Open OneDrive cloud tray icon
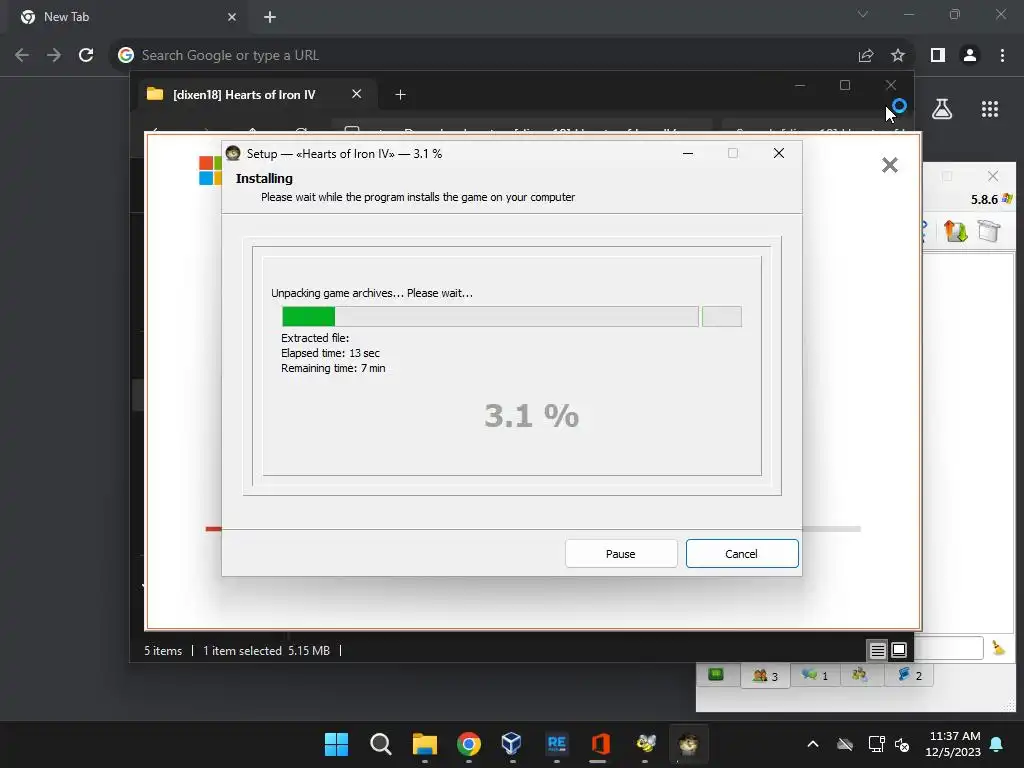This screenshot has height=768, width=1024. coord(845,744)
